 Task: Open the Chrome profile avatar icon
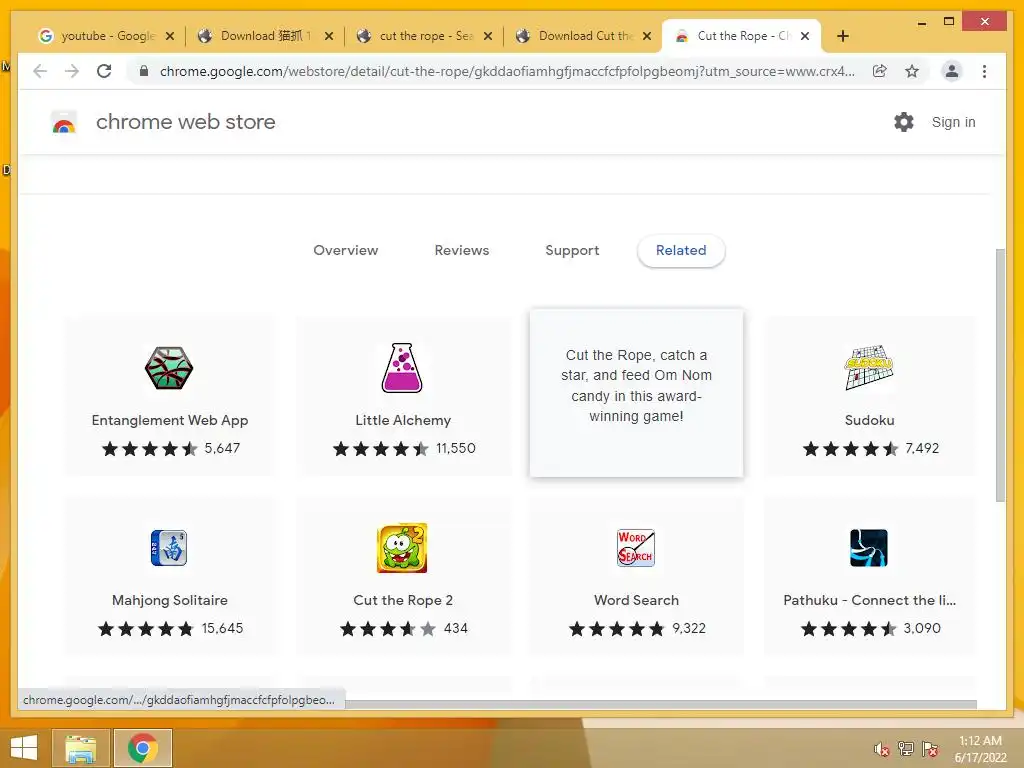(952, 71)
